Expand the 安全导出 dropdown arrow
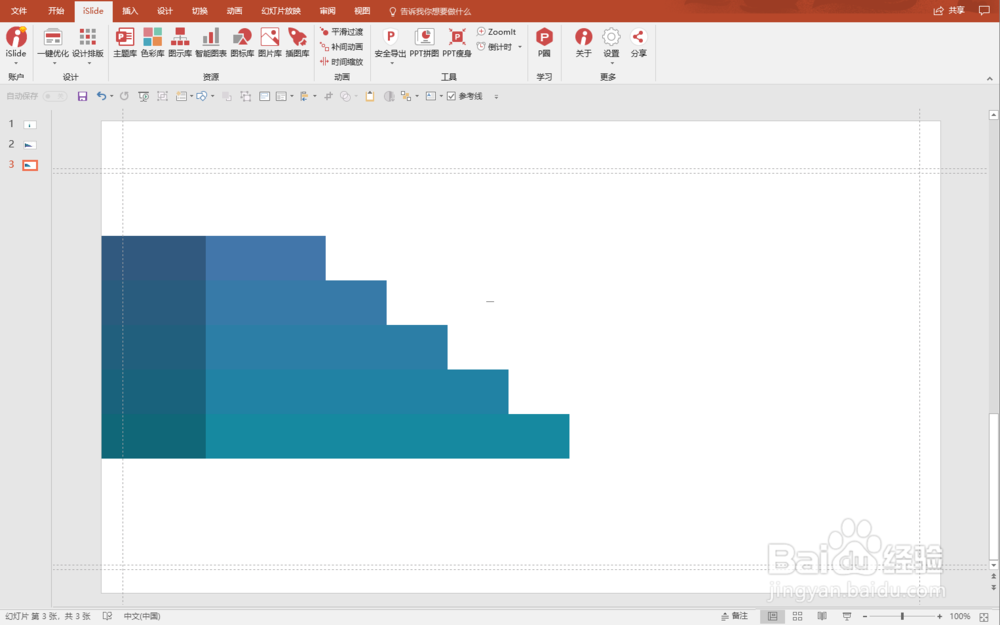The width and height of the screenshot is (1000, 625). [x=392, y=63]
